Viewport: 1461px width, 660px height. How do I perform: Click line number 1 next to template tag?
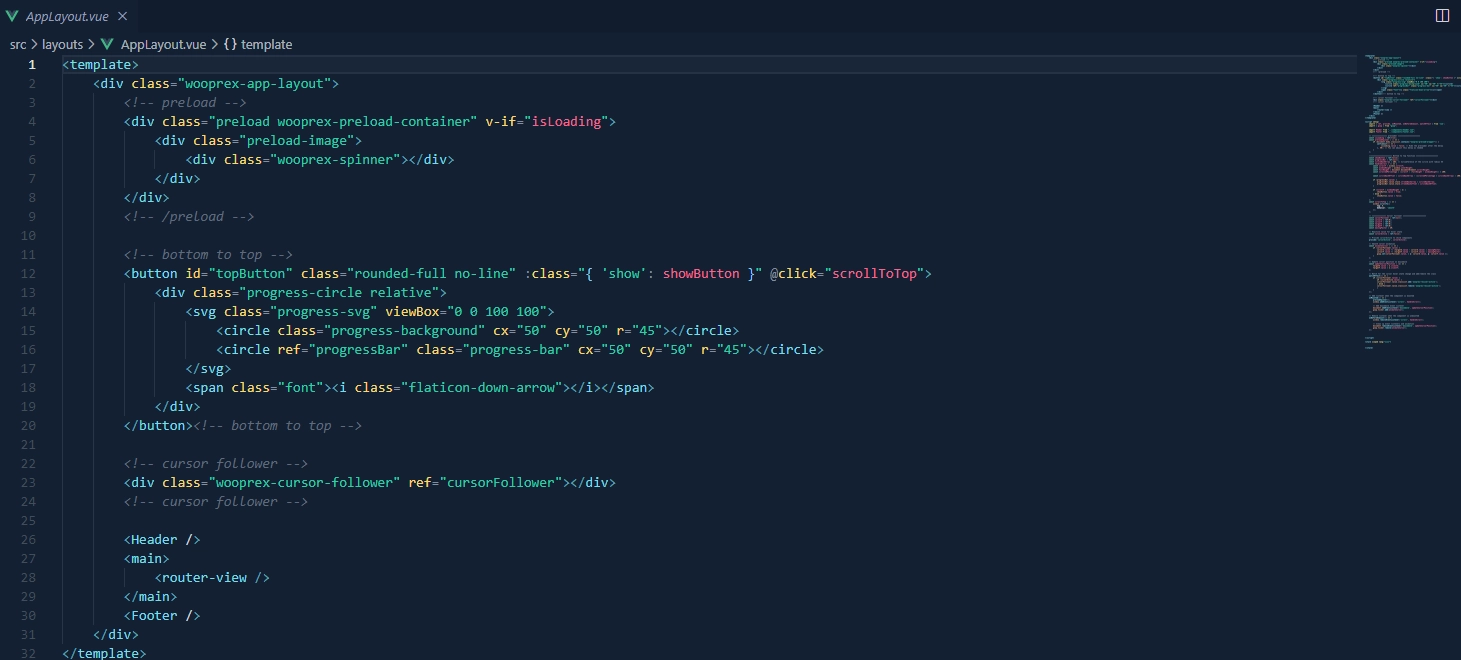click(31, 64)
